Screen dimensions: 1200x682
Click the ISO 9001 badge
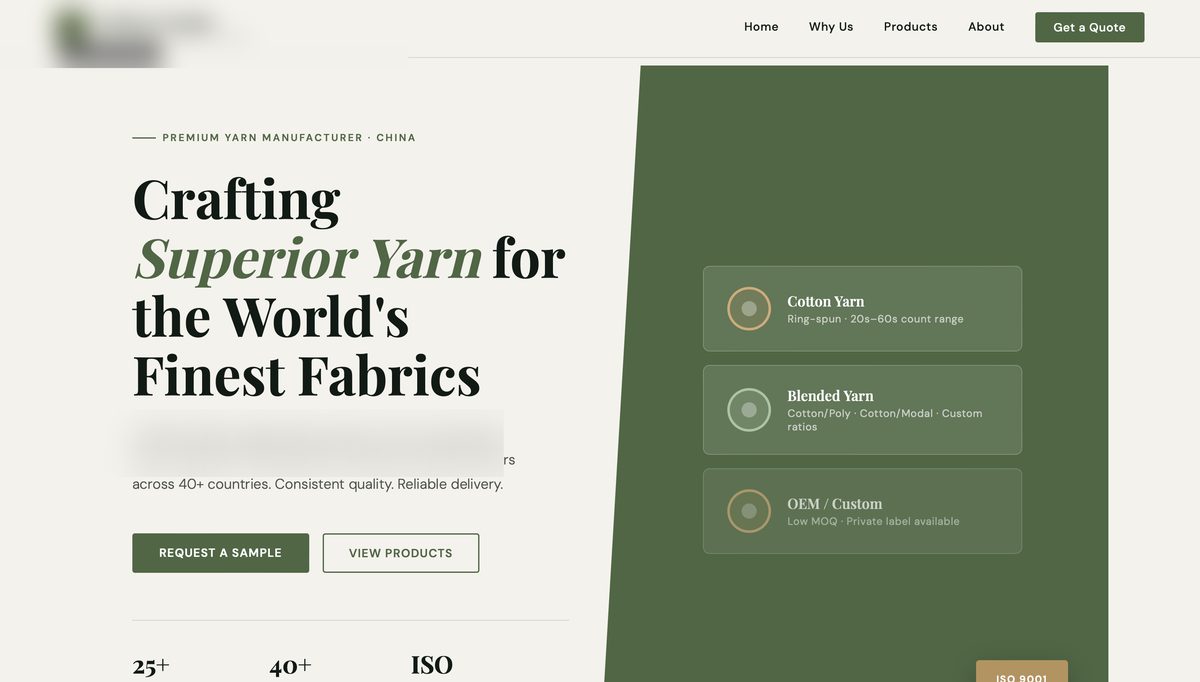click(x=1022, y=672)
